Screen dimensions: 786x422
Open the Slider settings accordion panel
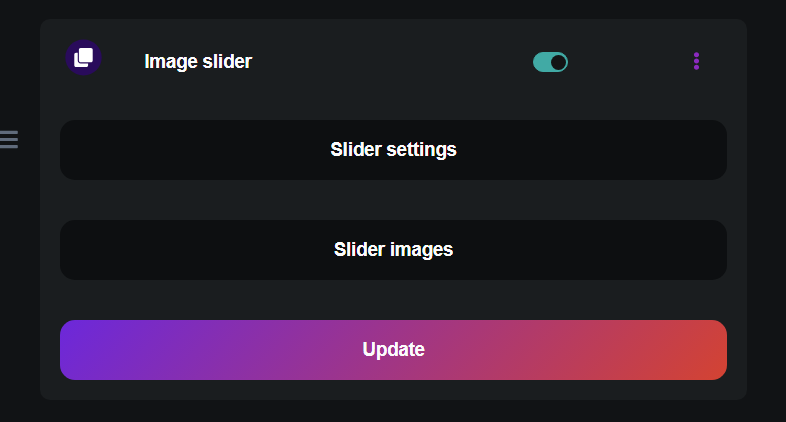pyautogui.click(x=393, y=150)
